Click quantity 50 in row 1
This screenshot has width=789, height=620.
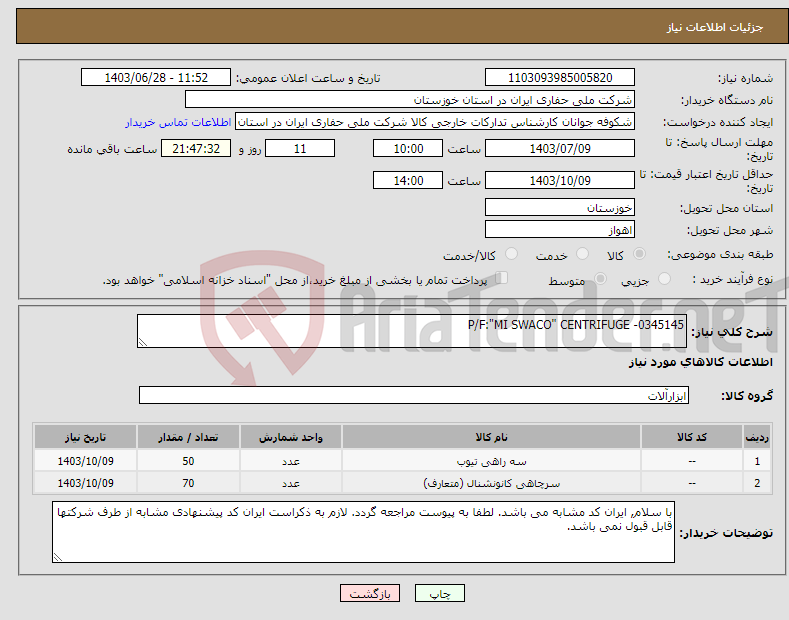pos(188,461)
